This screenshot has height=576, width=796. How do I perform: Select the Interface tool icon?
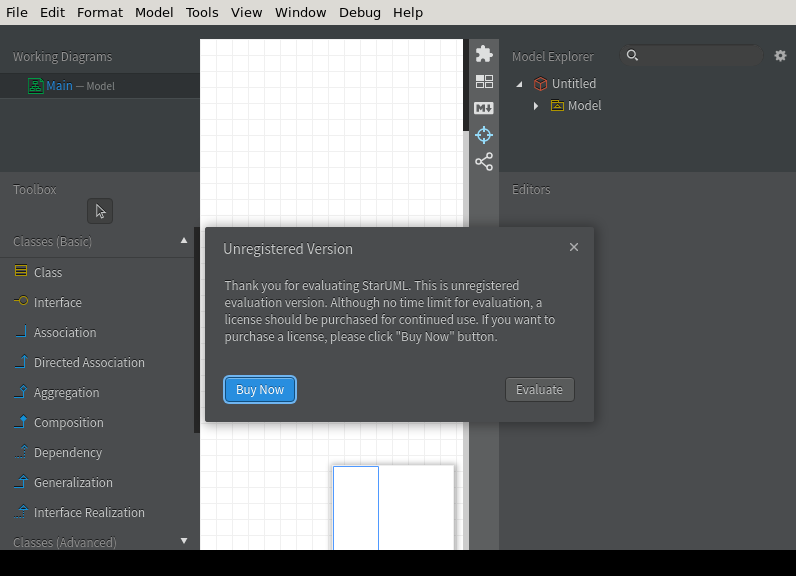click(21, 301)
